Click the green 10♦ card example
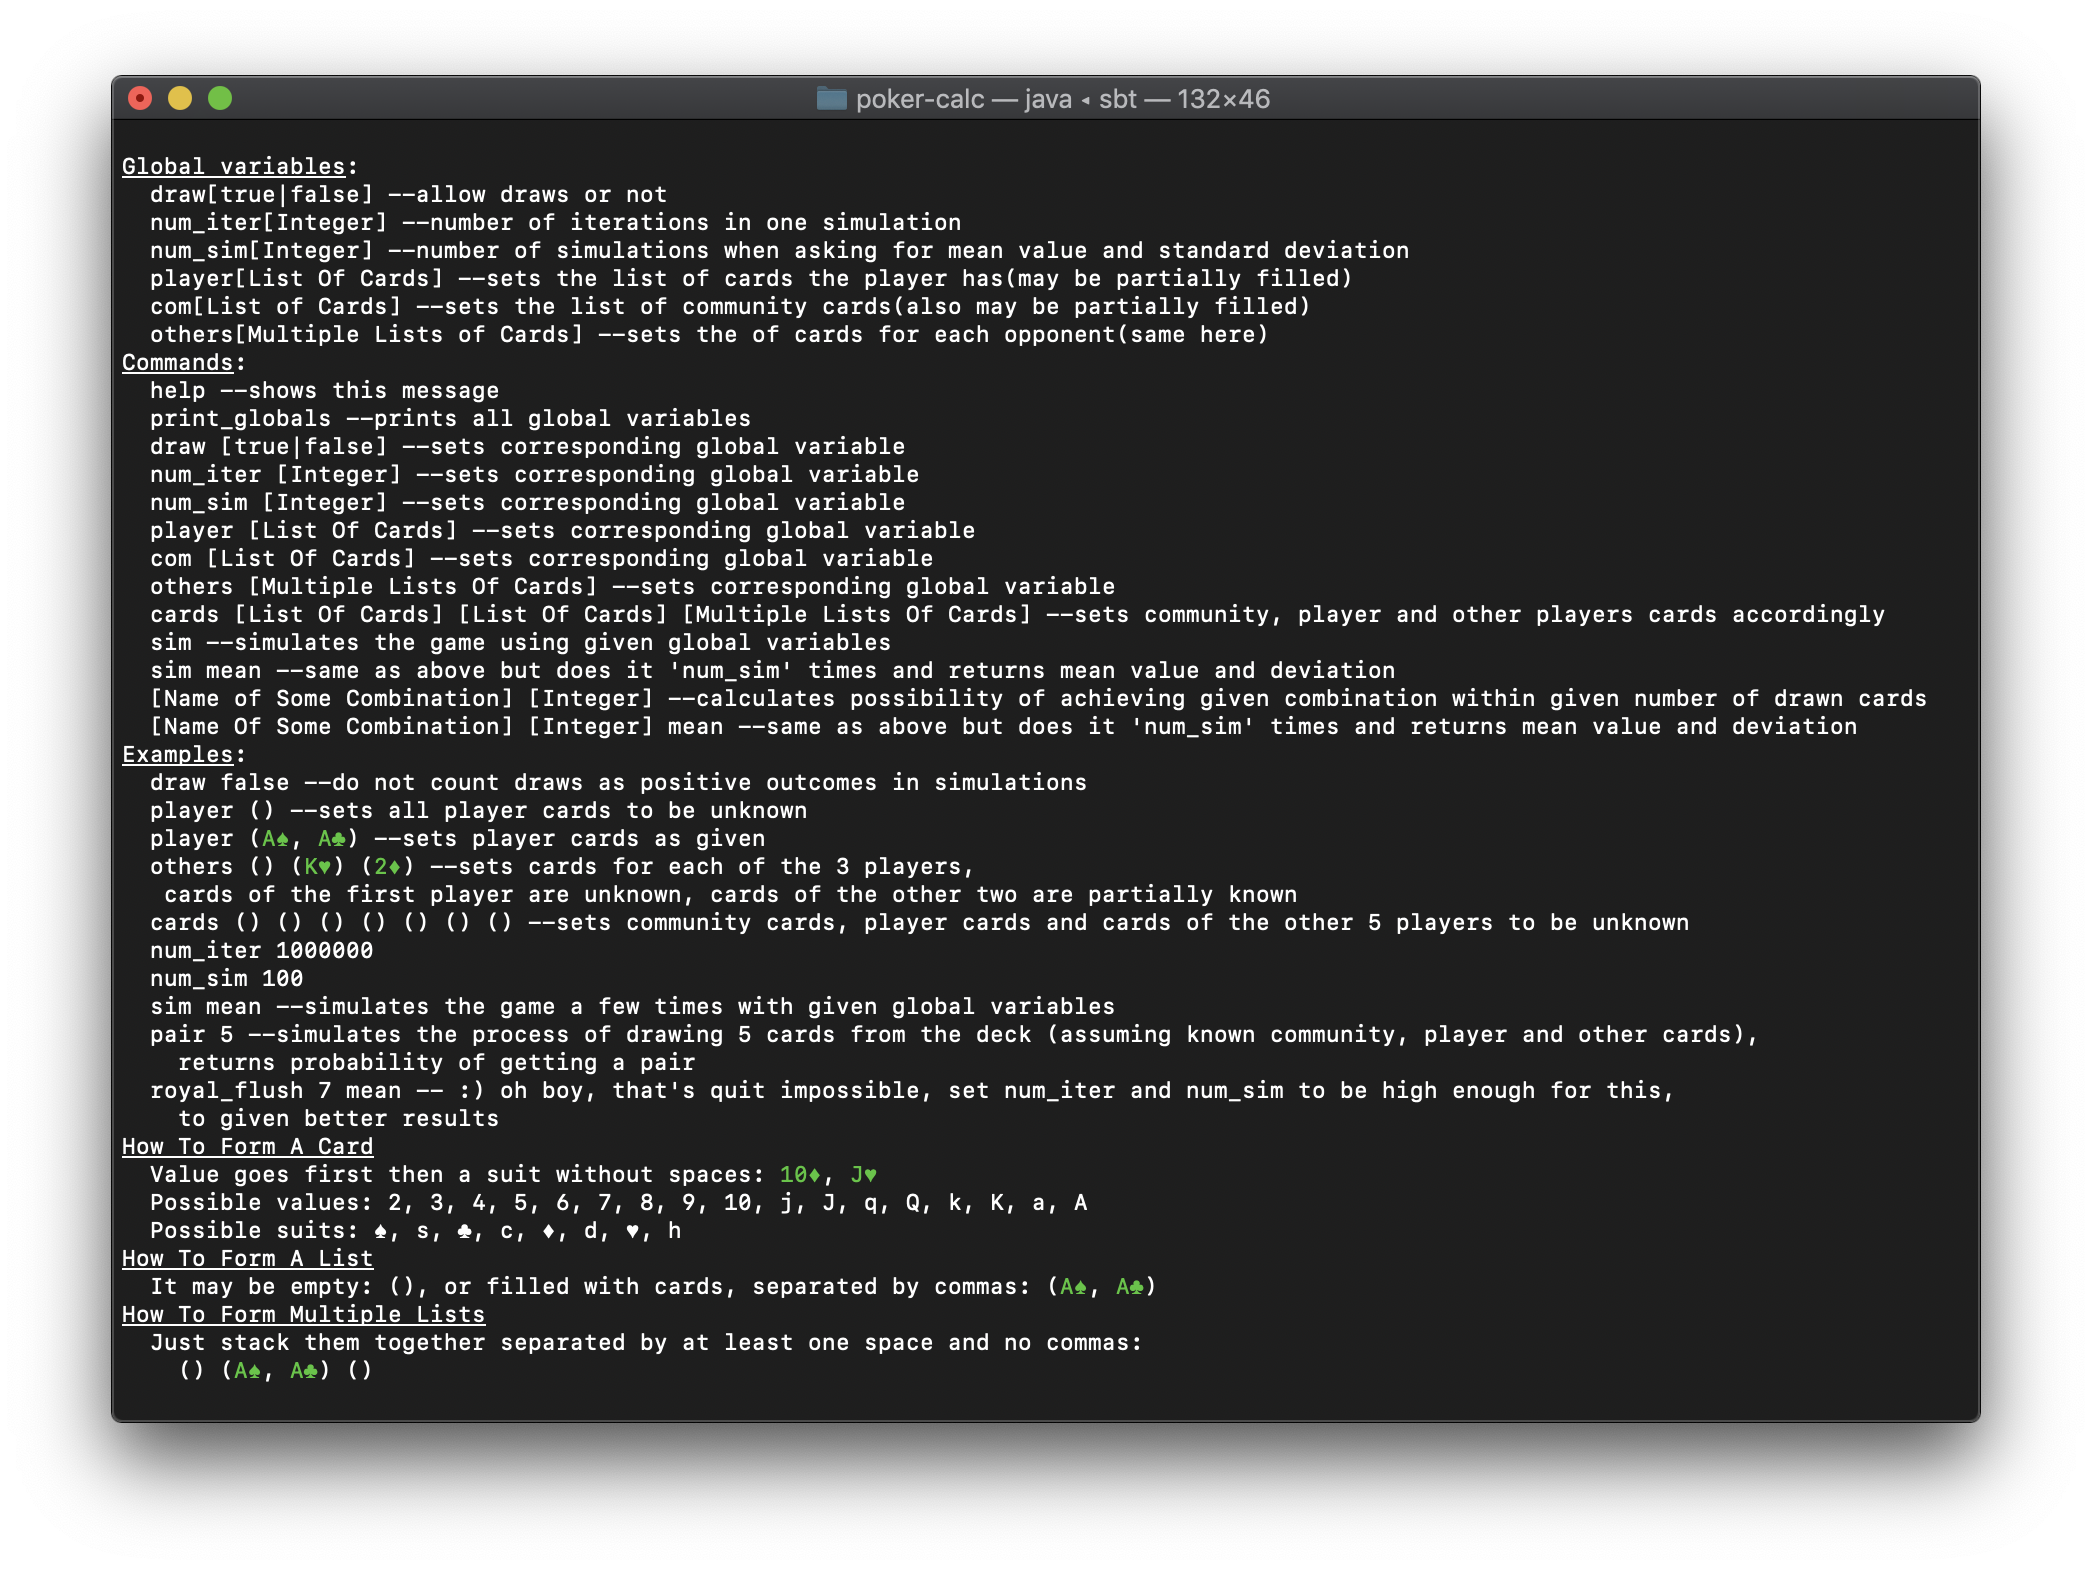 coord(800,1175)
